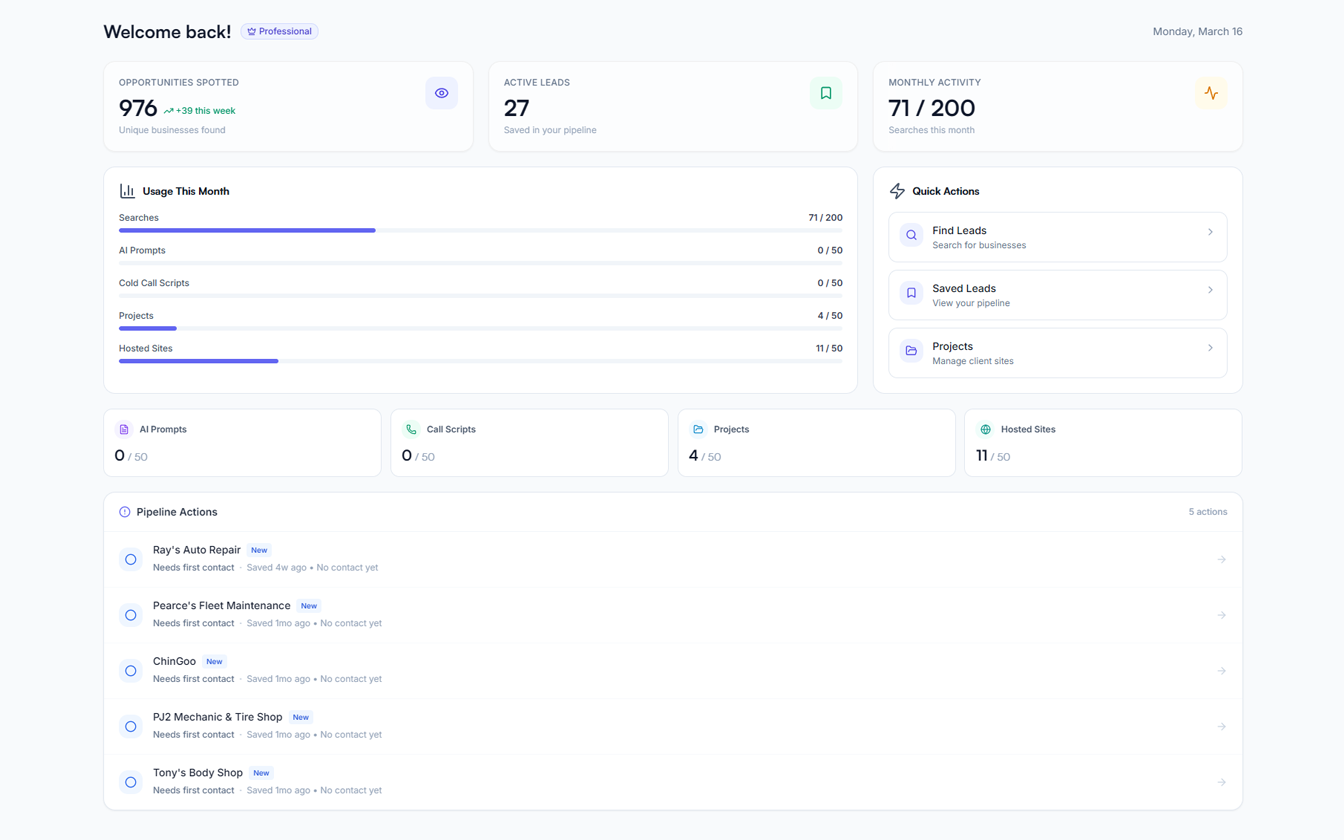Click the Pipeline Actions alert circle icon

click(125, 512)
